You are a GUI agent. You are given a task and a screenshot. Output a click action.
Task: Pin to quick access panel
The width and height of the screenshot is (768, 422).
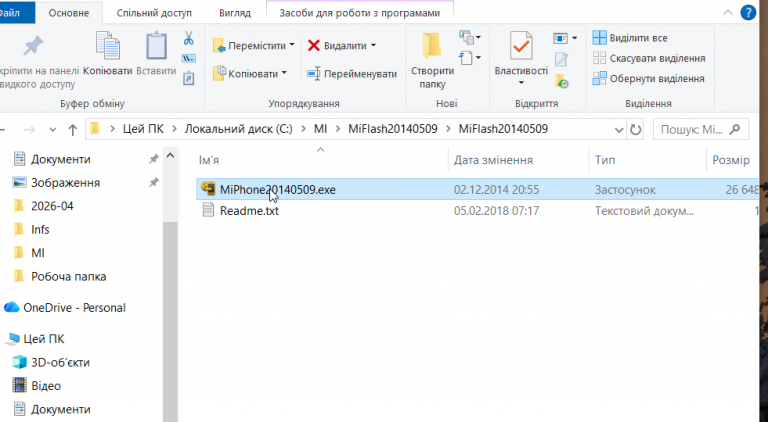coord(37,62)
